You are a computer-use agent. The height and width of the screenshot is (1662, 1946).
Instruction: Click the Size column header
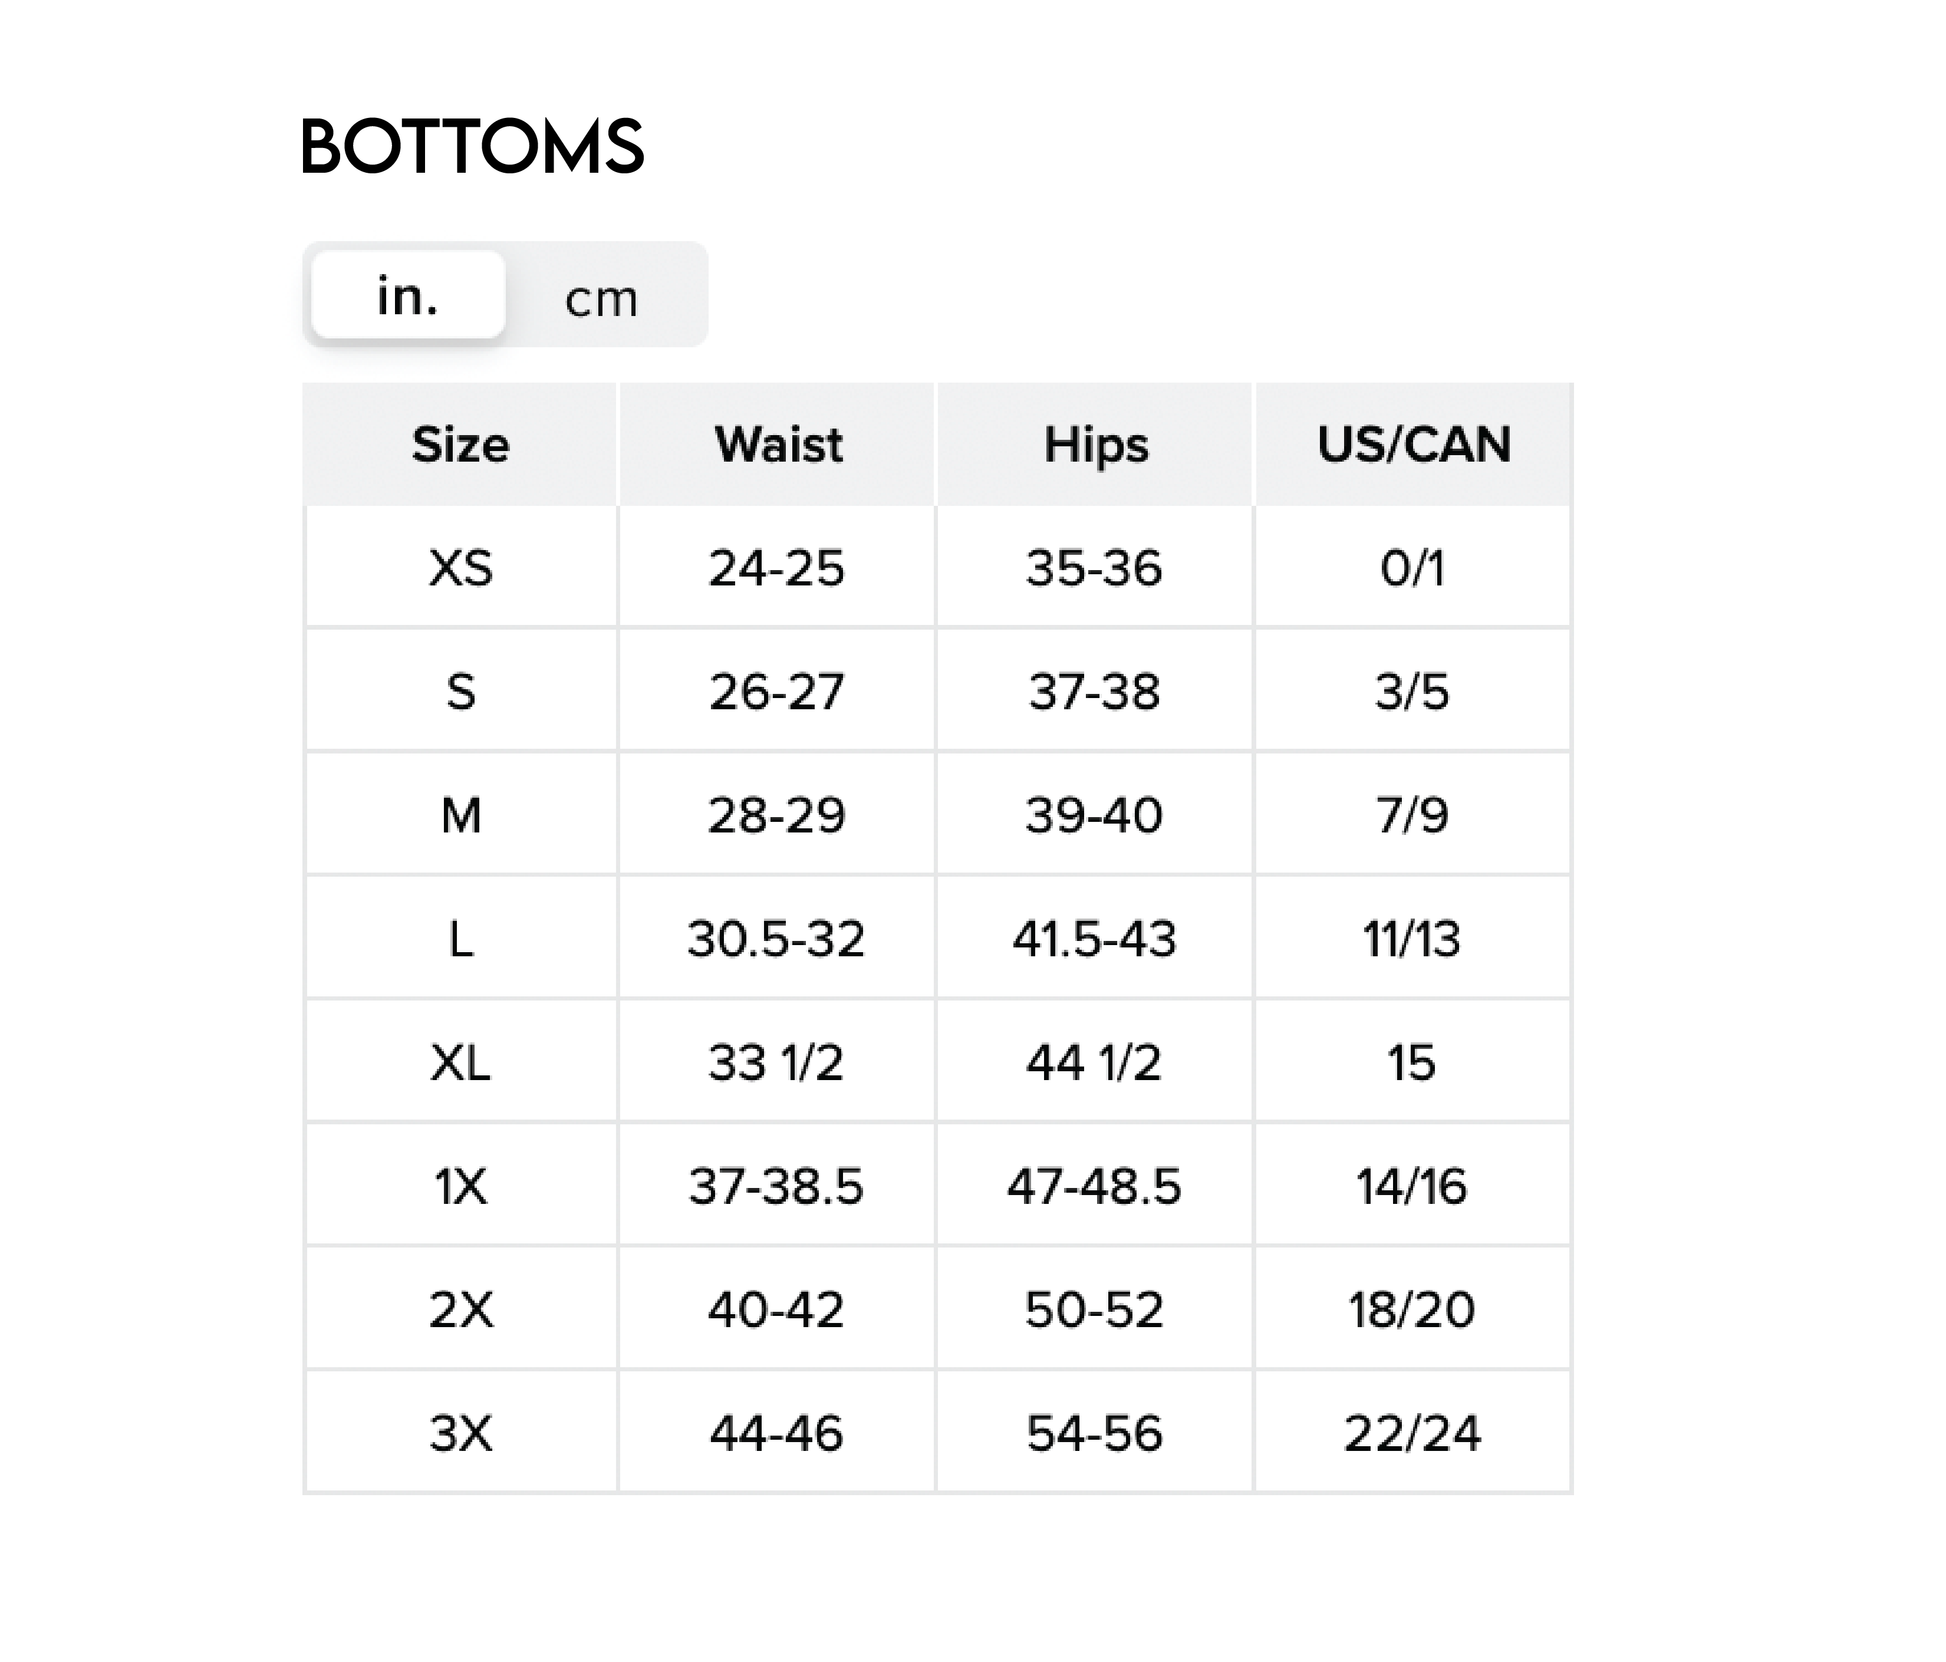pyautogui.click(x=461, y=444)
